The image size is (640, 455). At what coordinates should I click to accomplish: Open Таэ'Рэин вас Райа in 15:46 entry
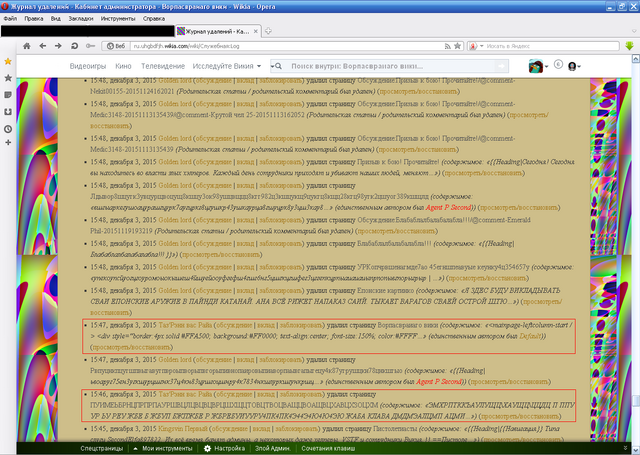point(185,394)
